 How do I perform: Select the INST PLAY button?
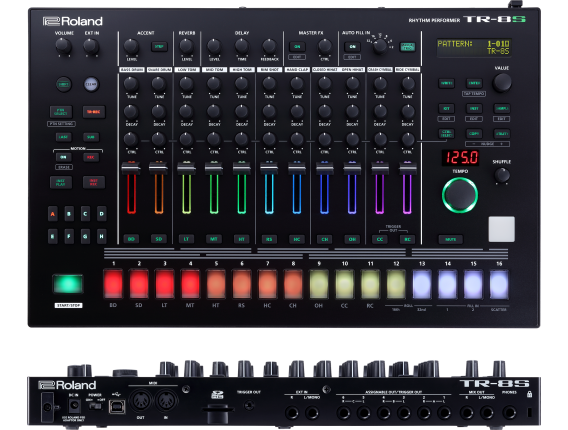pyautogui.click(x=61, y=182)
